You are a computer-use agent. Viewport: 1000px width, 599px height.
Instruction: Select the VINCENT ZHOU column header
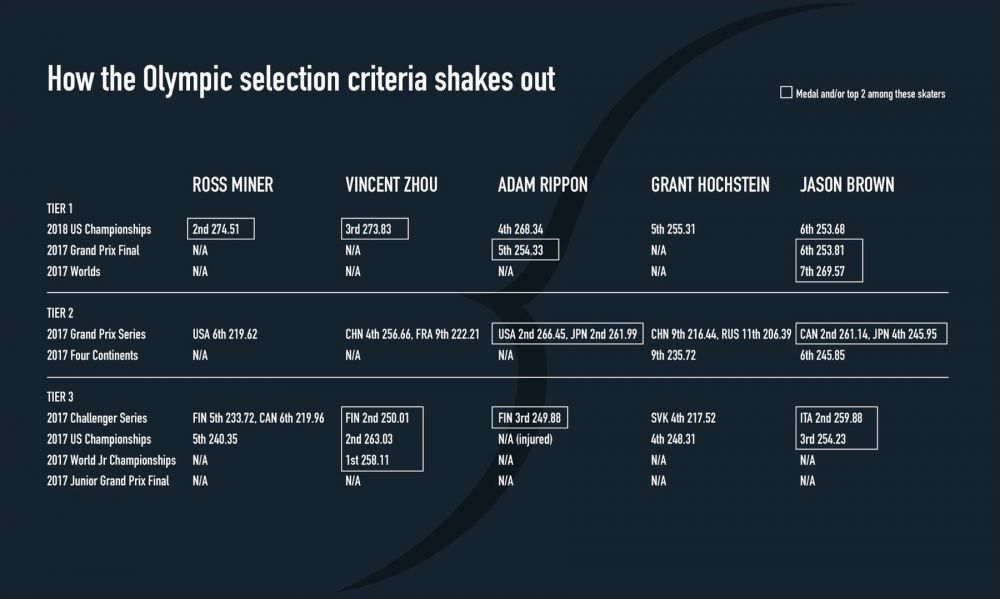[391, 185]
